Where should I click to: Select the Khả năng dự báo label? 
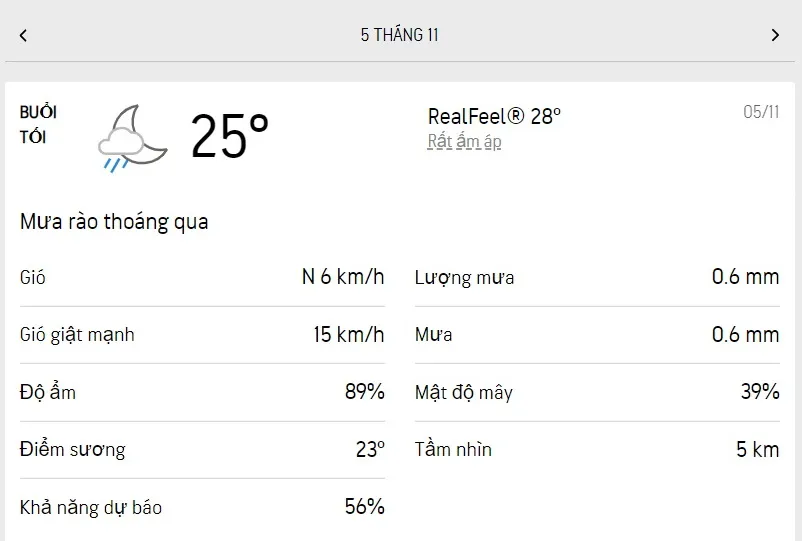tap(91, 507)
